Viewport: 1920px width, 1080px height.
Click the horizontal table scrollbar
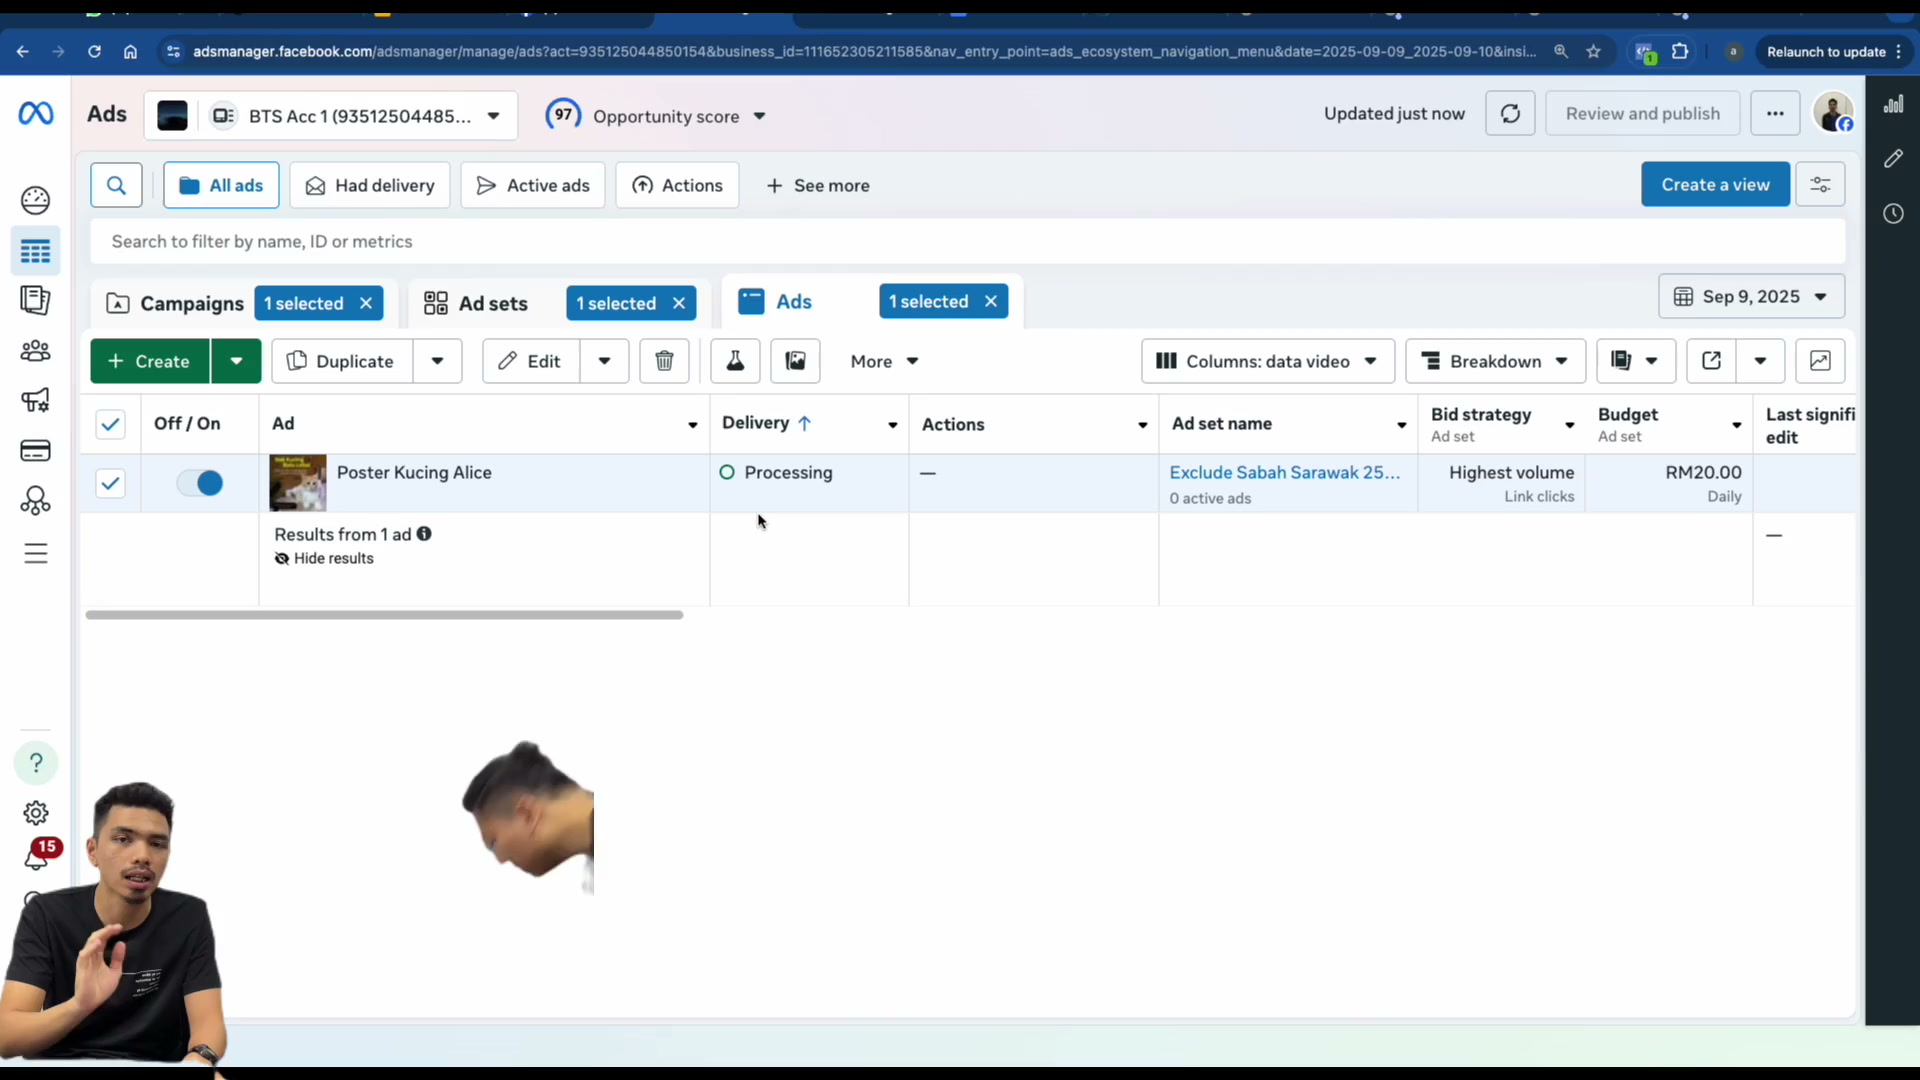(x=384, y=615)
